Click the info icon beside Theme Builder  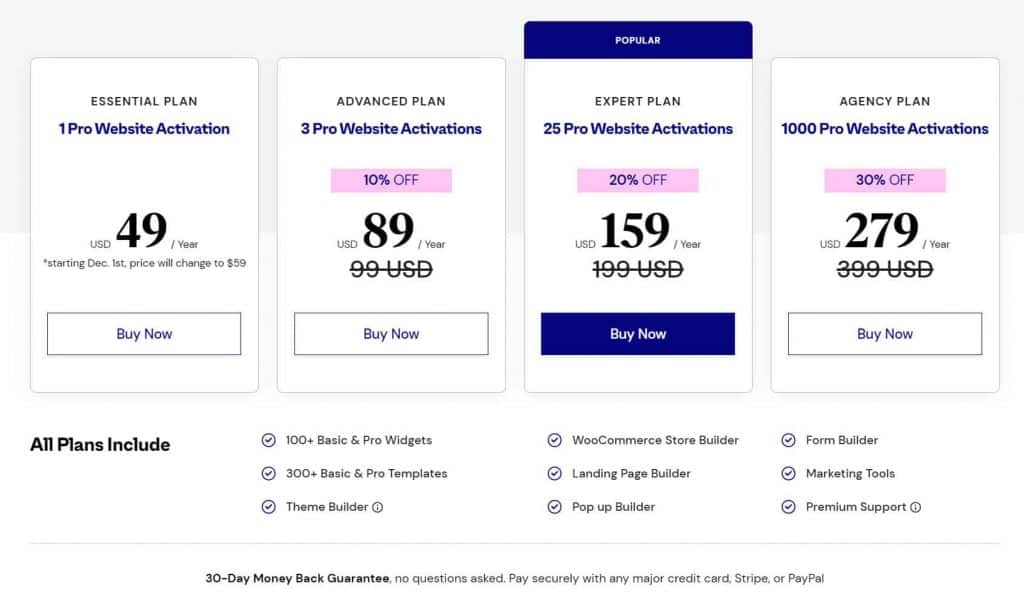click(x=378, y=507)
